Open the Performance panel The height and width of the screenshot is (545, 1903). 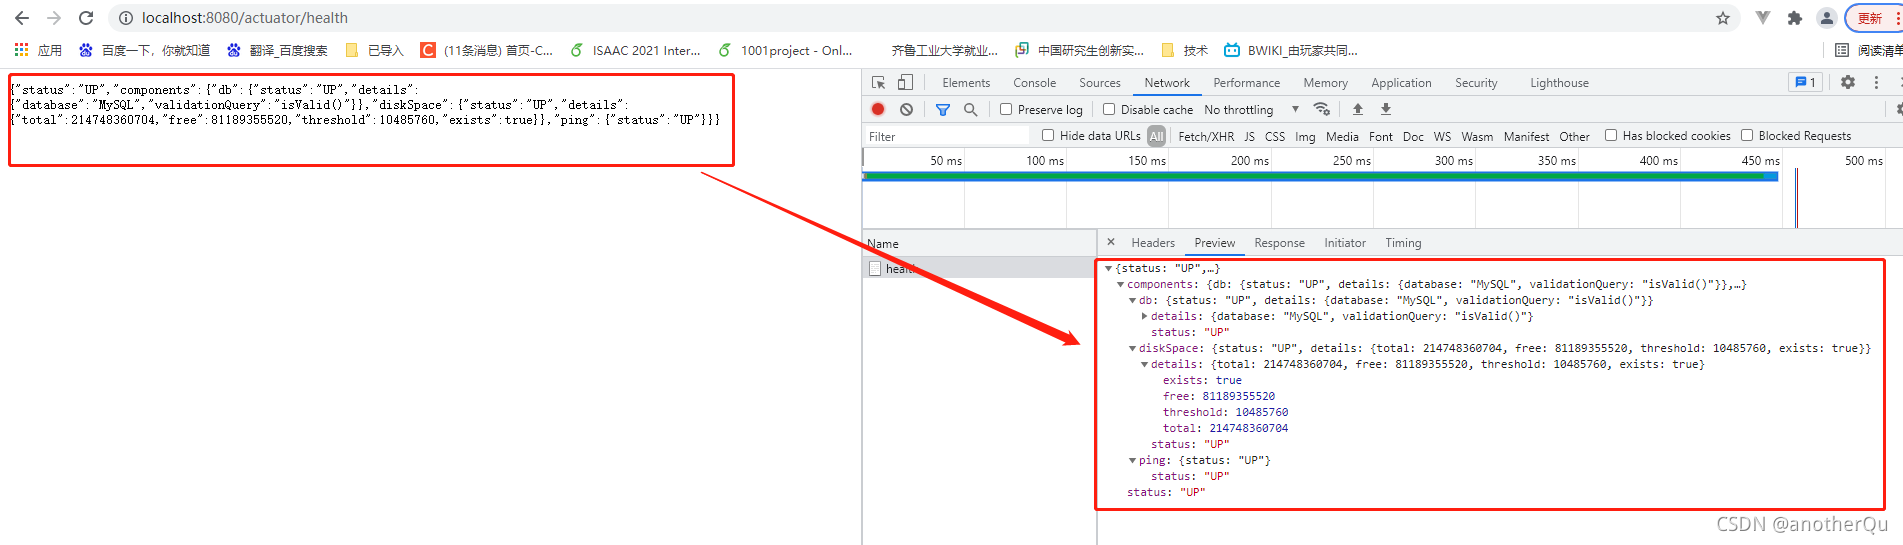pos(1246,83)
